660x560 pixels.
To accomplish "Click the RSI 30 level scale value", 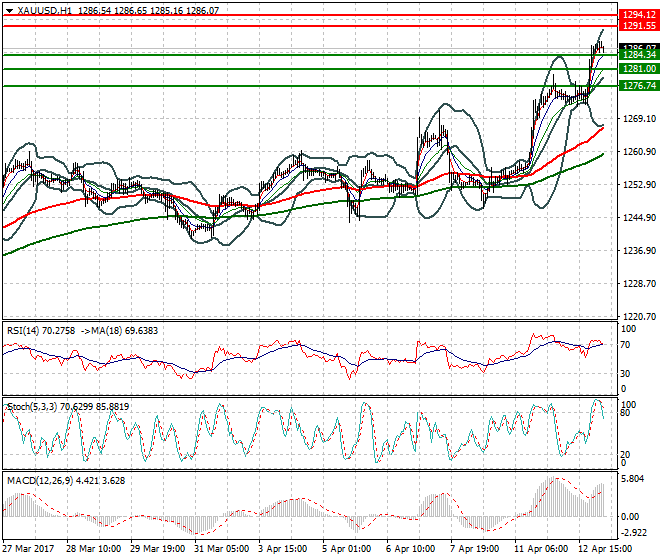I will point(625,373).
